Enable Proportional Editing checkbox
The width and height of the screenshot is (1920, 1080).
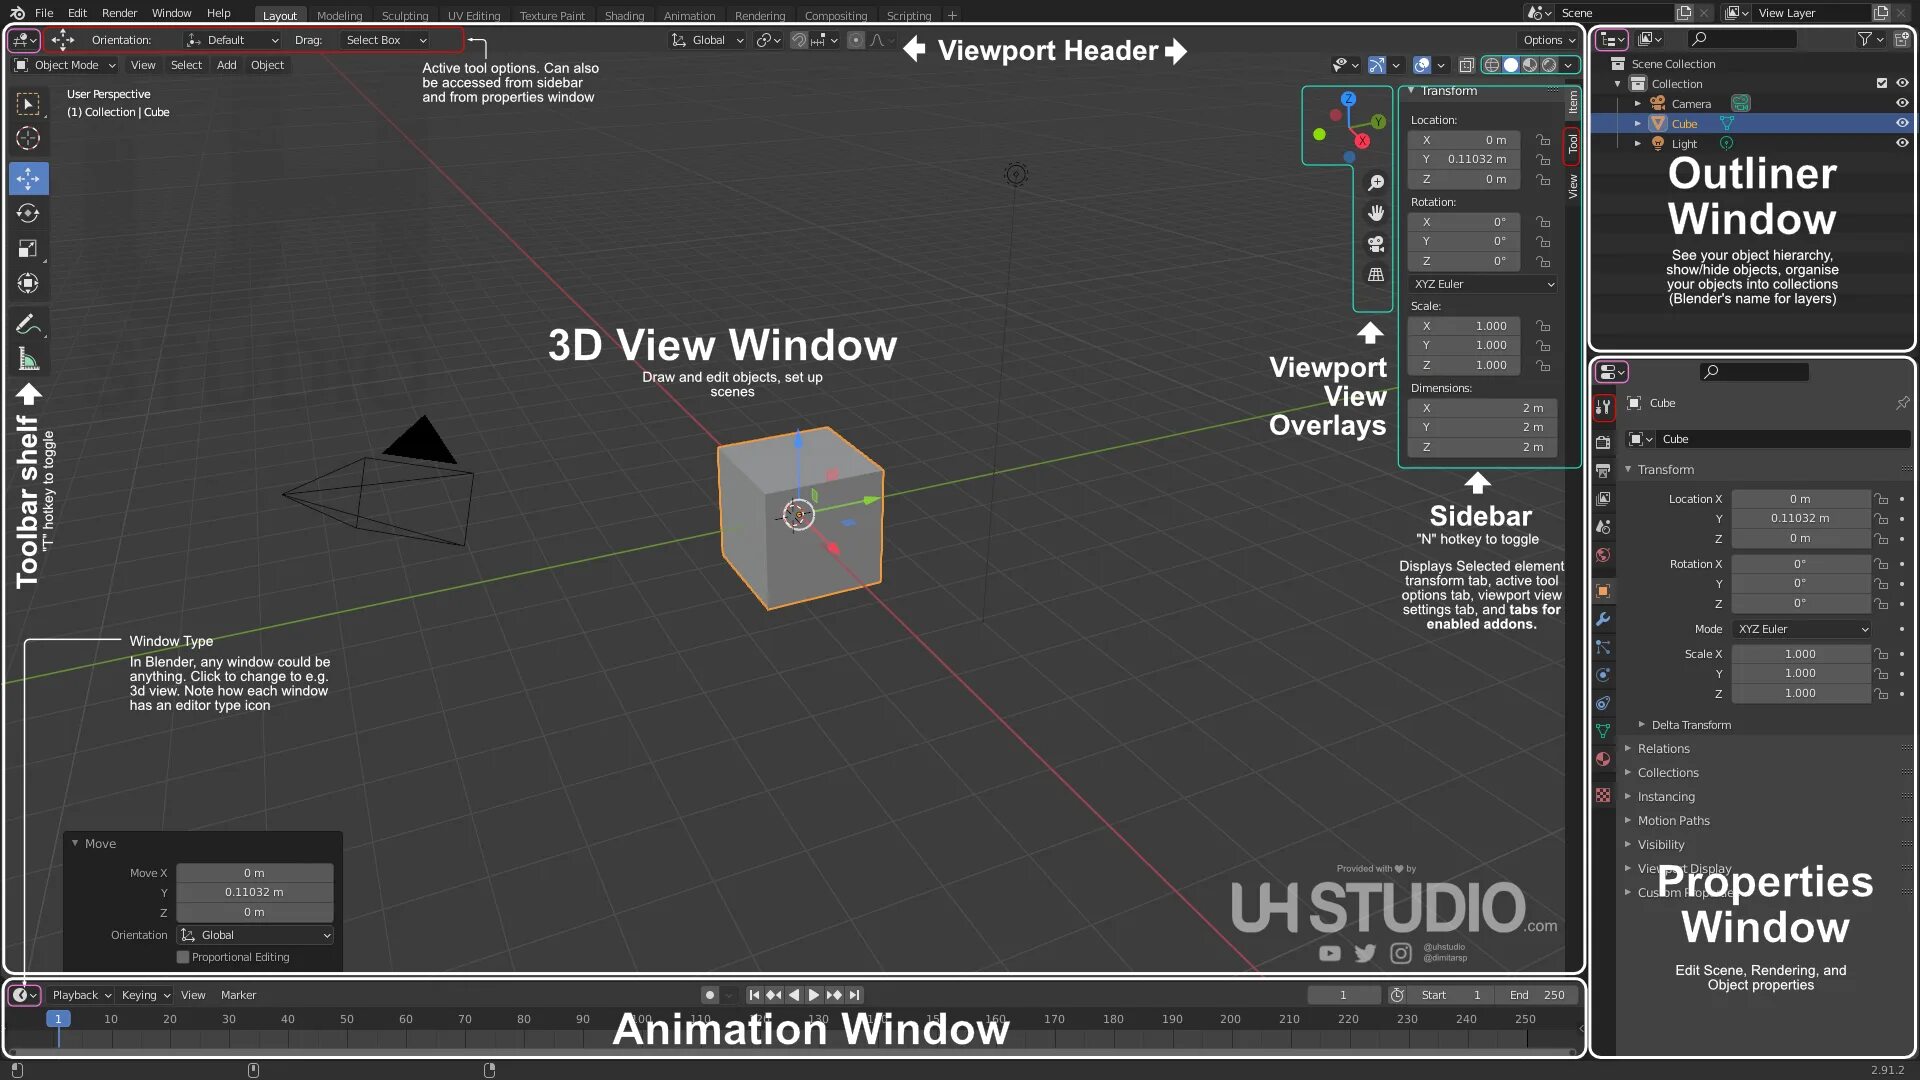(x=183, y=957)
